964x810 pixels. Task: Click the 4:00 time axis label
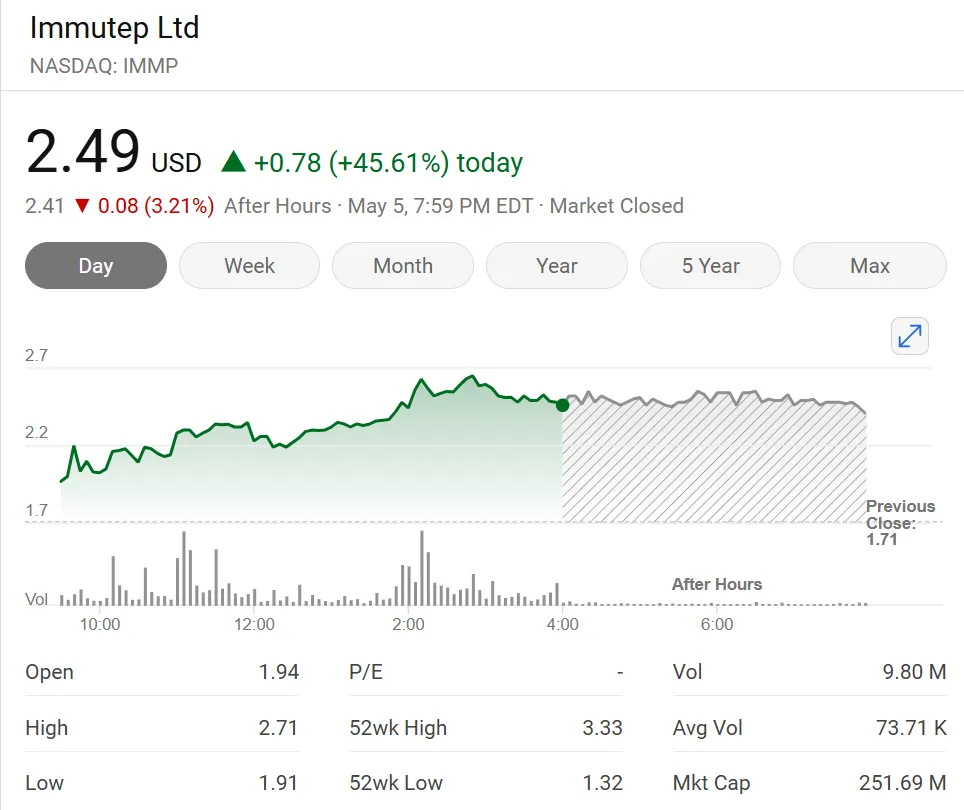click(562, 625)
